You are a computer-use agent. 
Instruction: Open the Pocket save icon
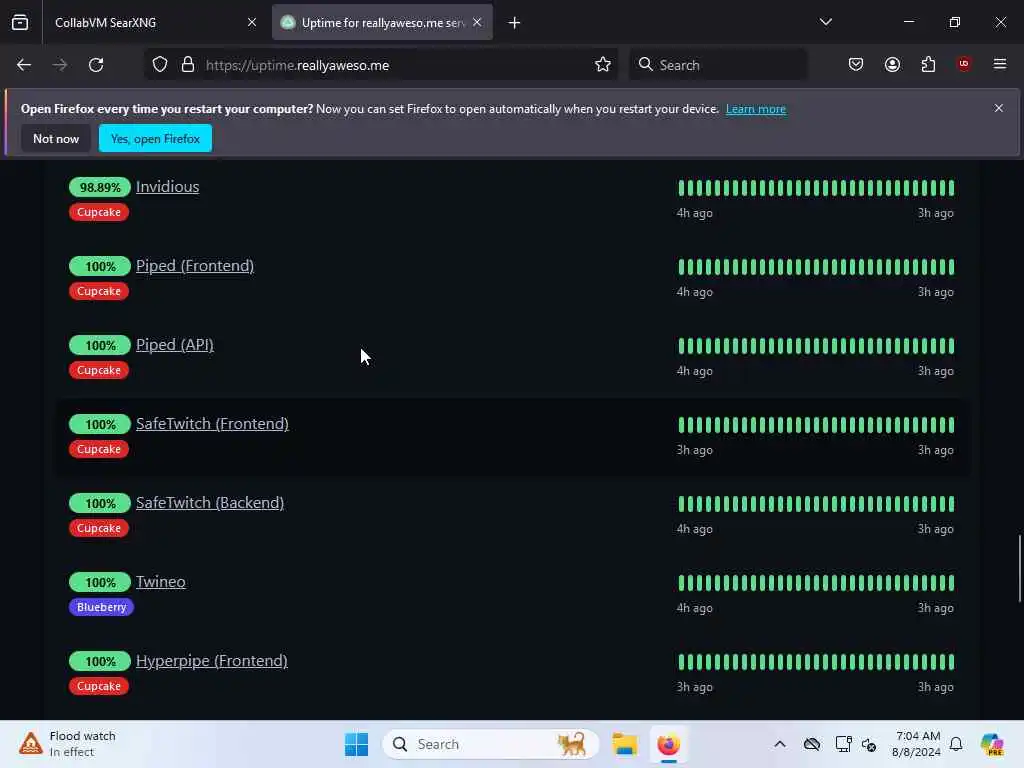pos(856,65)
